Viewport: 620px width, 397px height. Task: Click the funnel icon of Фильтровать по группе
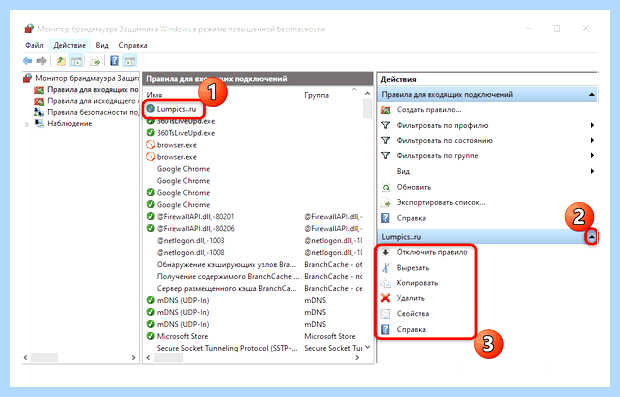(x=386, y=155)
